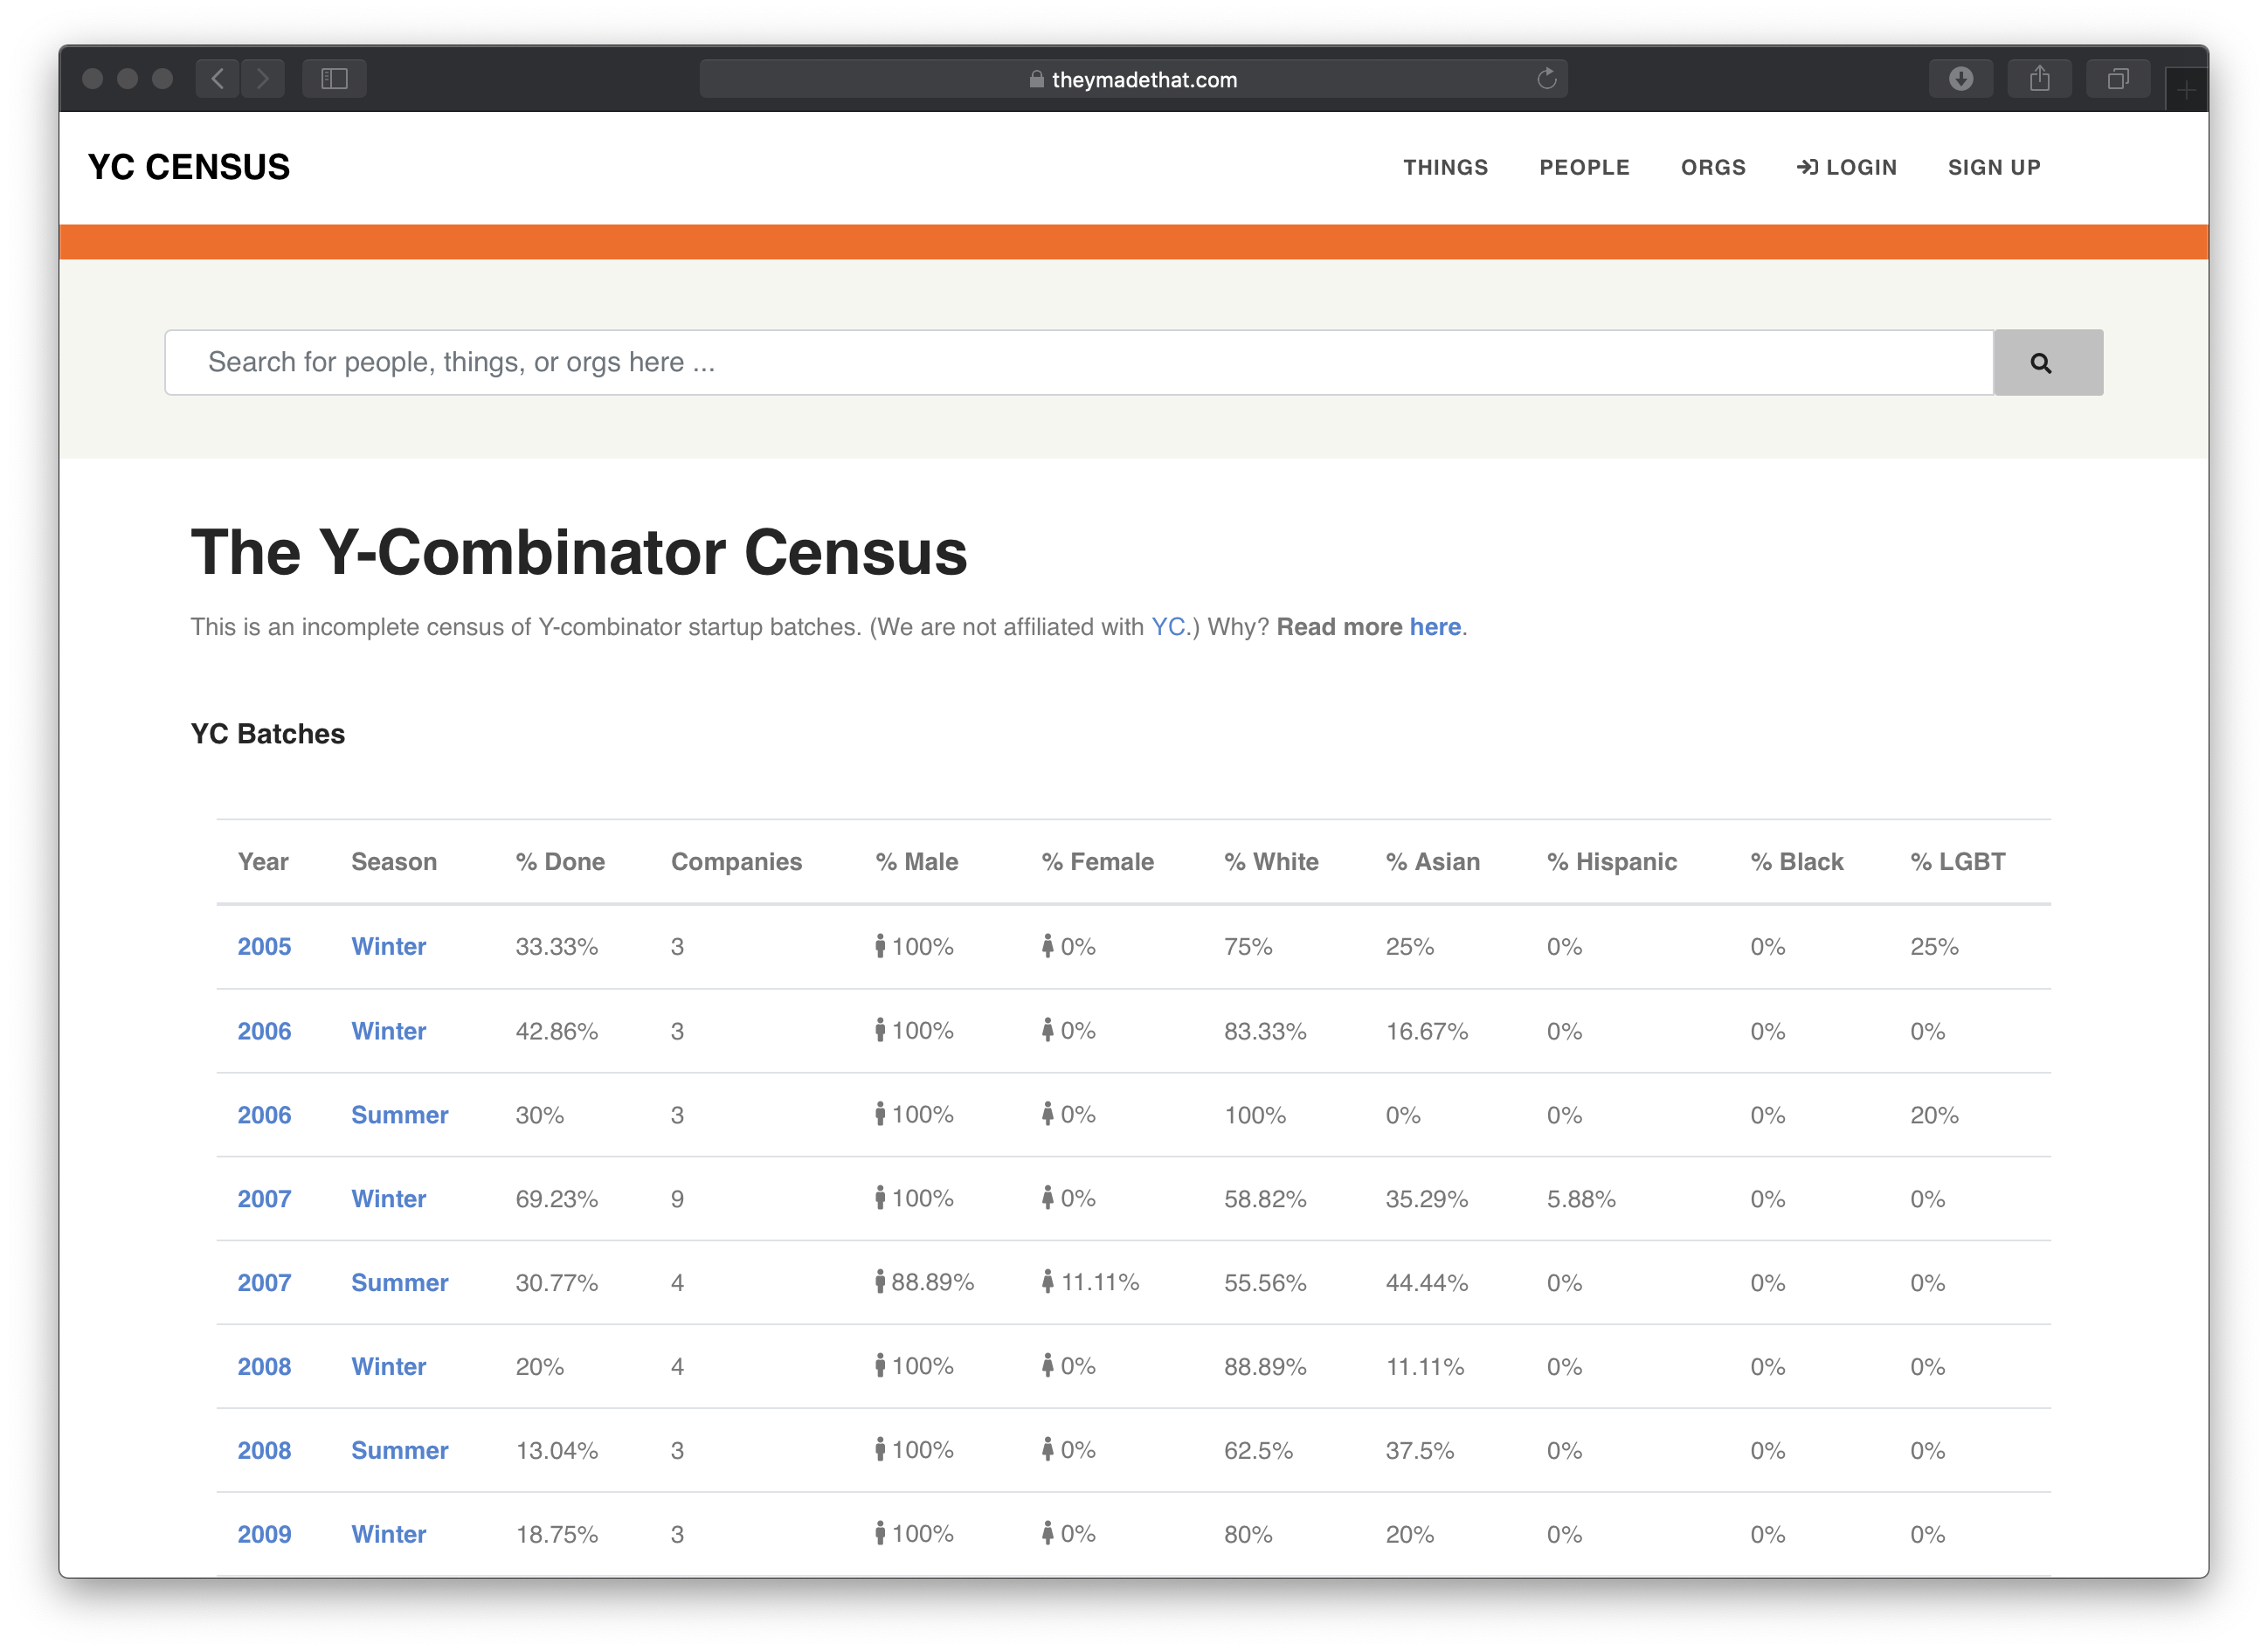The height and width of the screenshot is (1651, 2268).
Task: Open the 2005 year link
Action: 264,947
